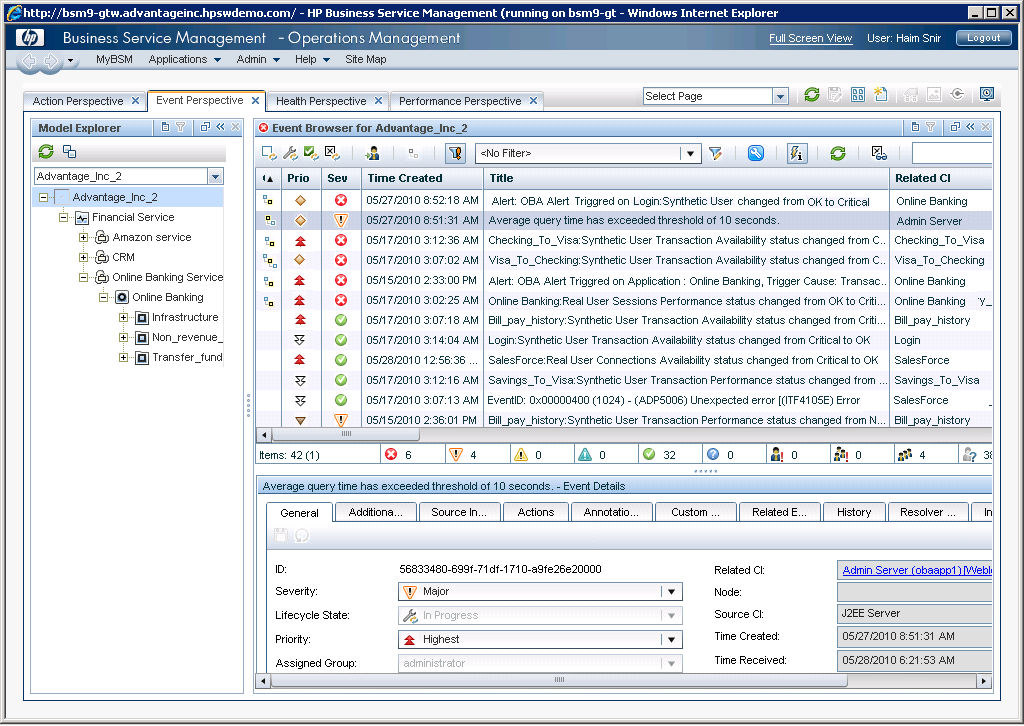The width and height of the screenshot is (1024, 726).
Task: Open the Applications menu
Action: (x=185, y=59)
